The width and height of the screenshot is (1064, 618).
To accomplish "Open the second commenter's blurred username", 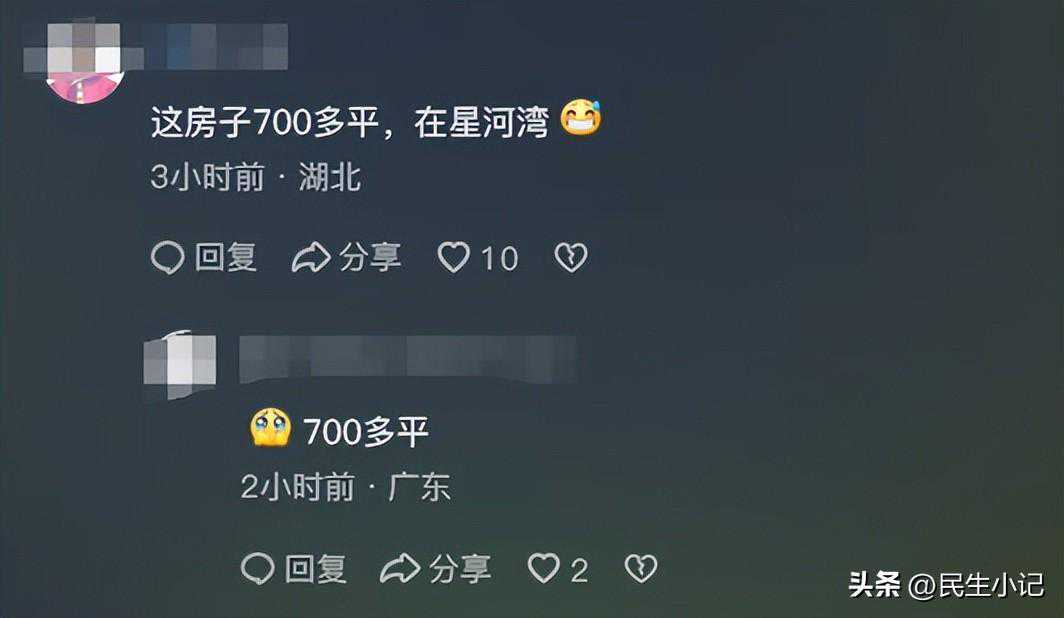I will click(x=408, y=357).
